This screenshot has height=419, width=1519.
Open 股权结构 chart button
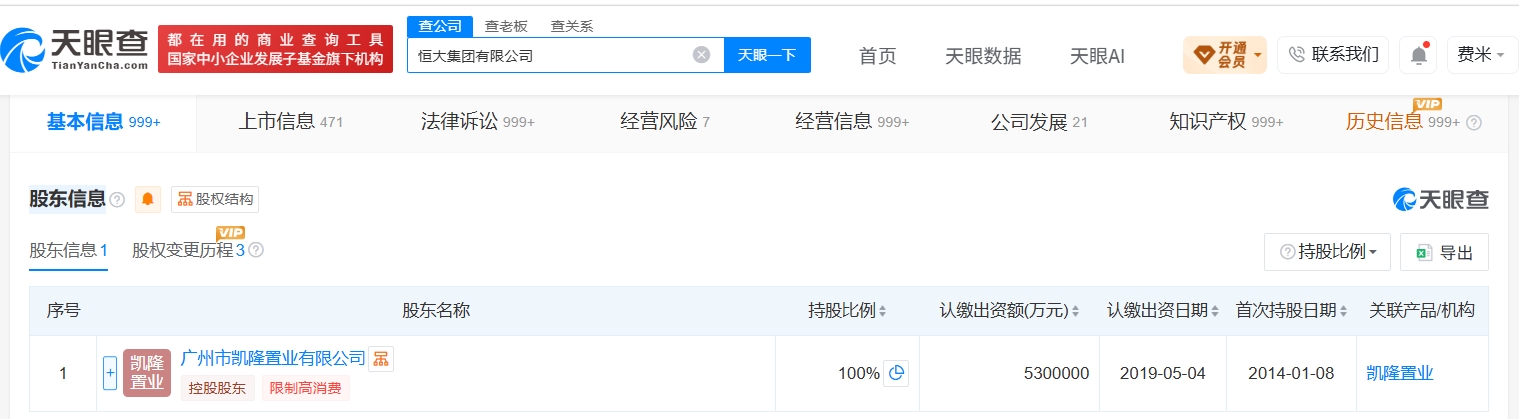215,199
